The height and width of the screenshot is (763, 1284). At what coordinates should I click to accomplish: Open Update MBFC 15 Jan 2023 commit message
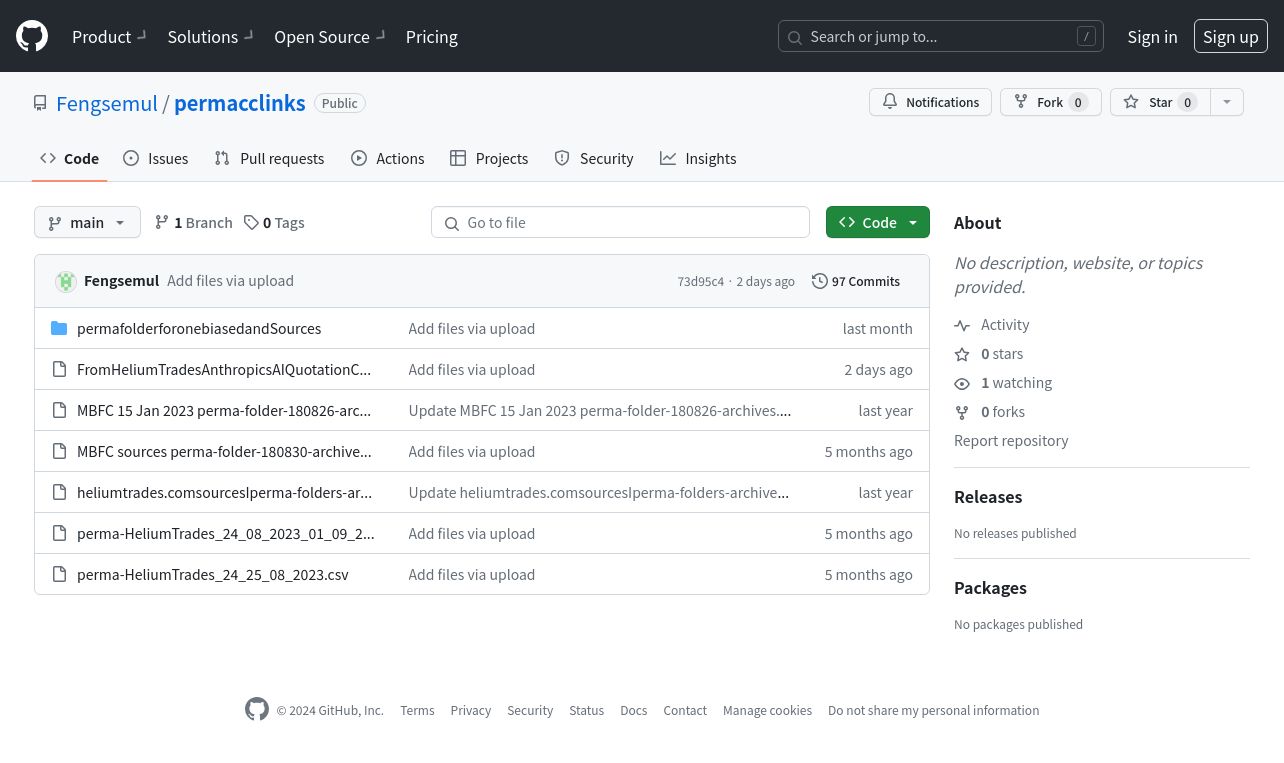pyautogui.click(x=600, y=410)
